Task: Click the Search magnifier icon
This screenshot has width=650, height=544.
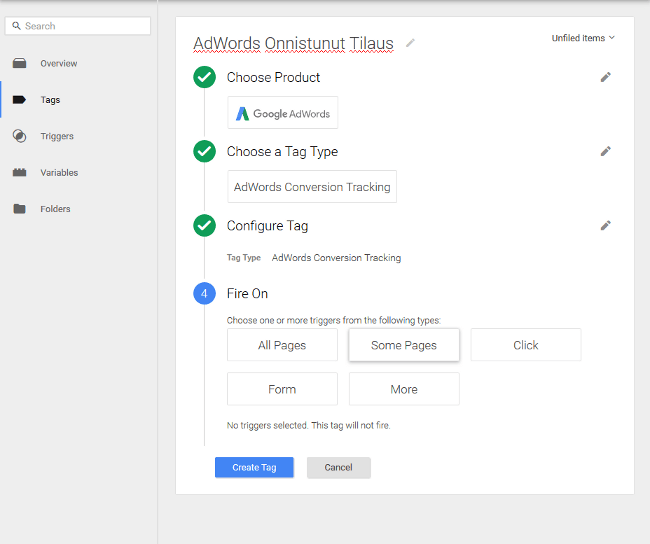Action: (16, 26)
